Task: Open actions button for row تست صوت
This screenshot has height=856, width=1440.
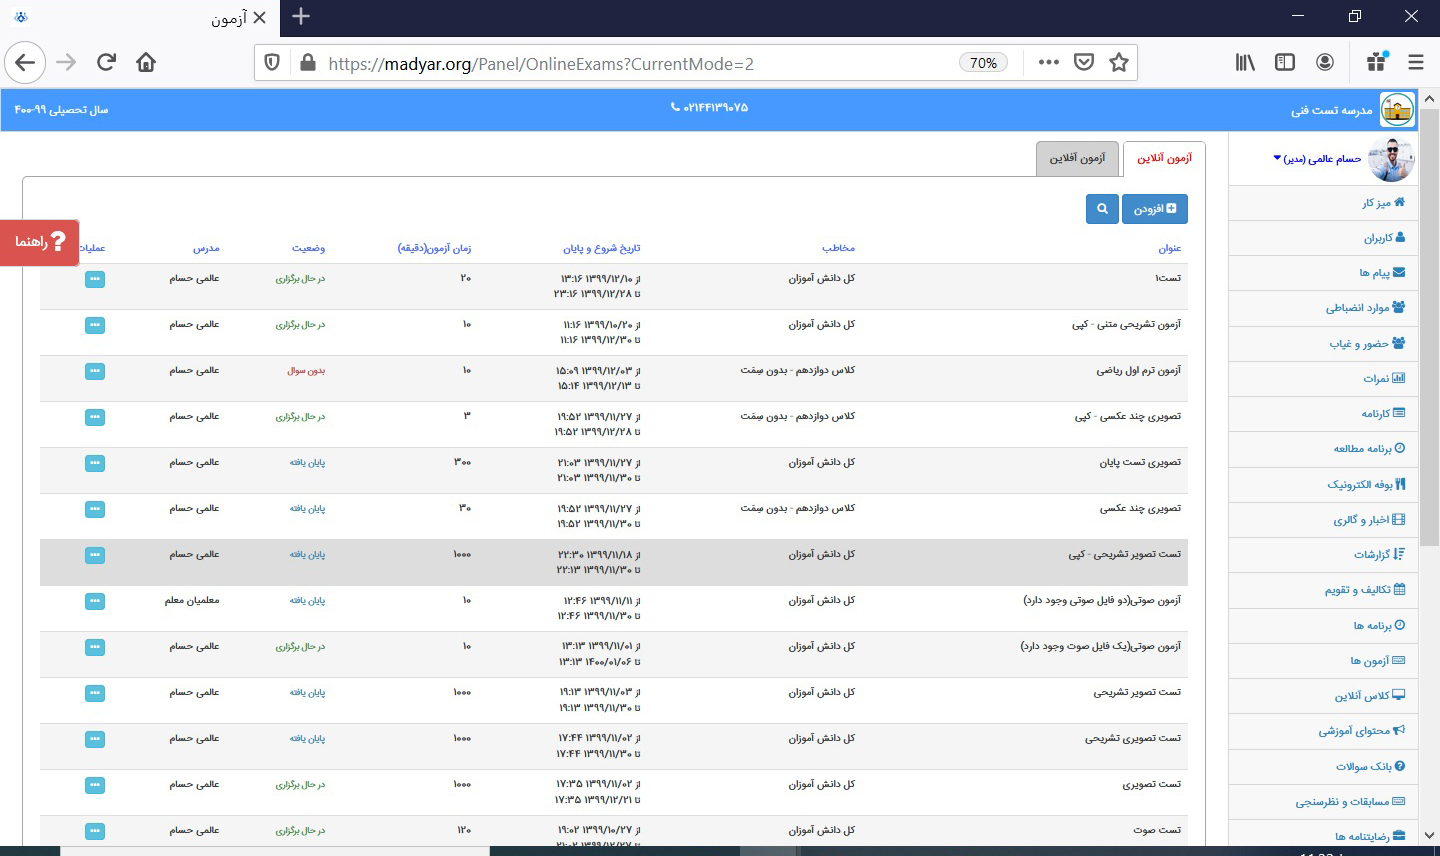Action: [x=95, y=831]
